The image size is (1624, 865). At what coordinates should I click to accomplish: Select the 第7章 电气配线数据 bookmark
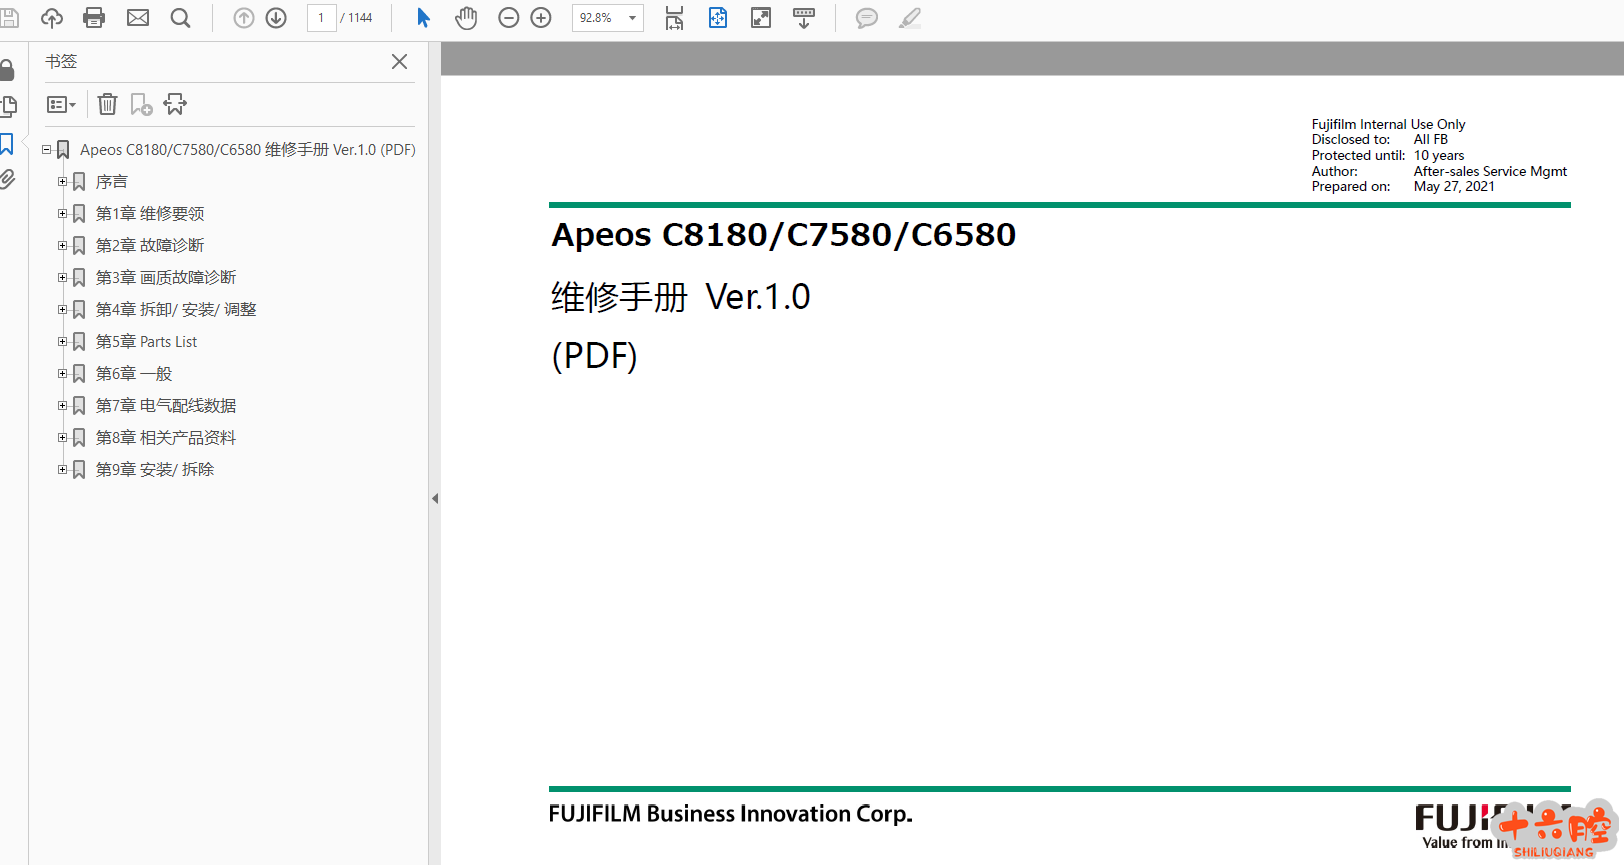coord(166,406)
